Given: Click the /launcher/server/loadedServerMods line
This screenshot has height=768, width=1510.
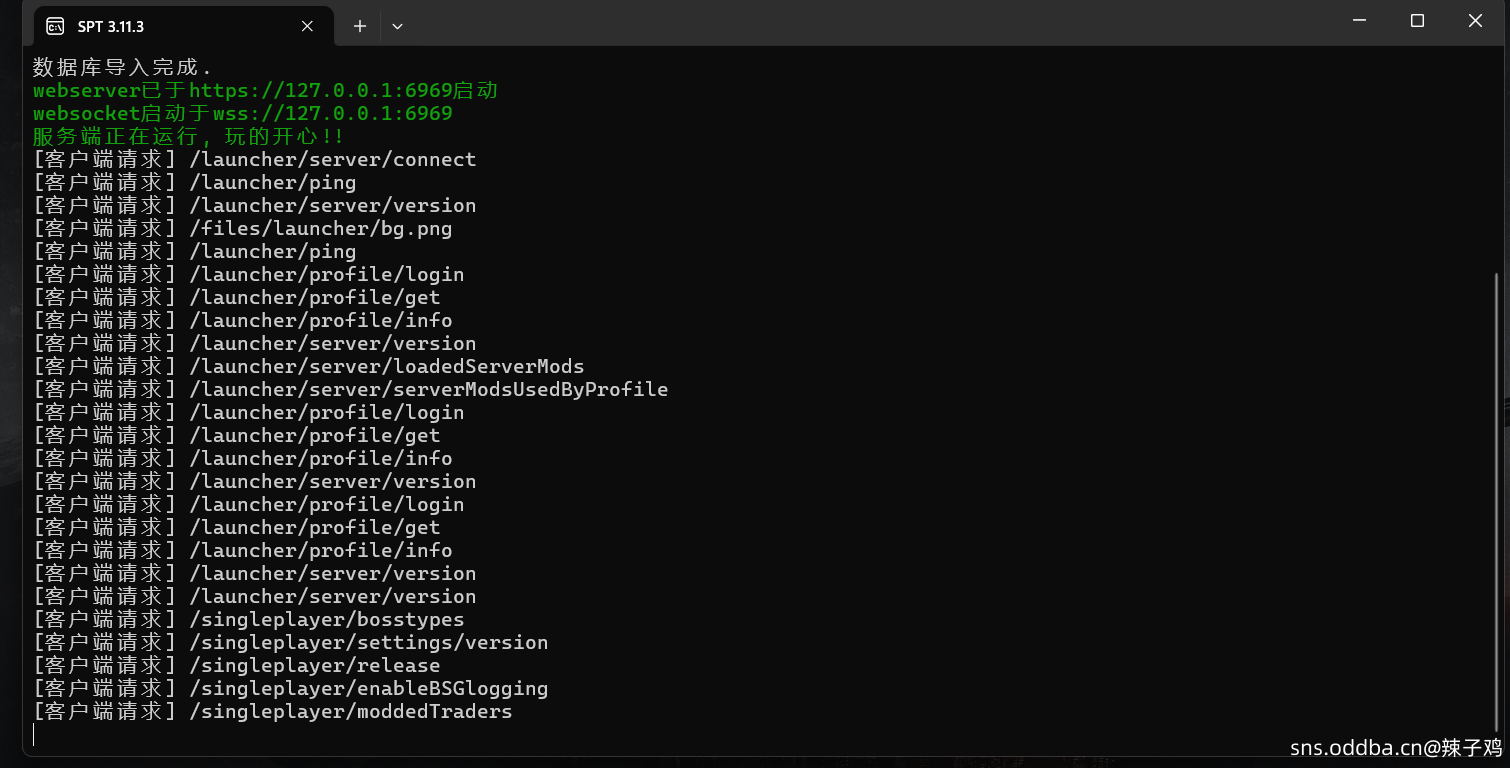Looking at the screenshot, I should point(308,366).
